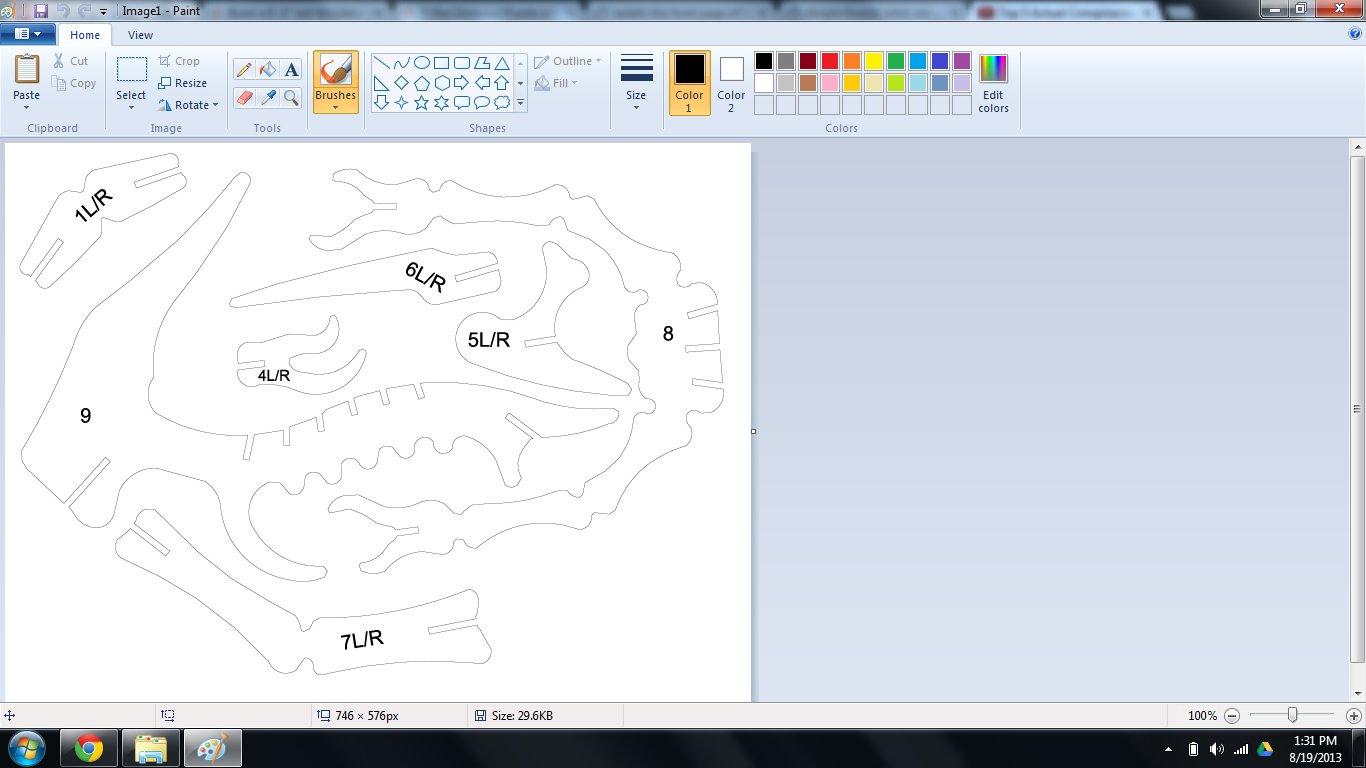1366x768 pixels.
Task: Choose the Five-point star shape
Action: (421, 102)
